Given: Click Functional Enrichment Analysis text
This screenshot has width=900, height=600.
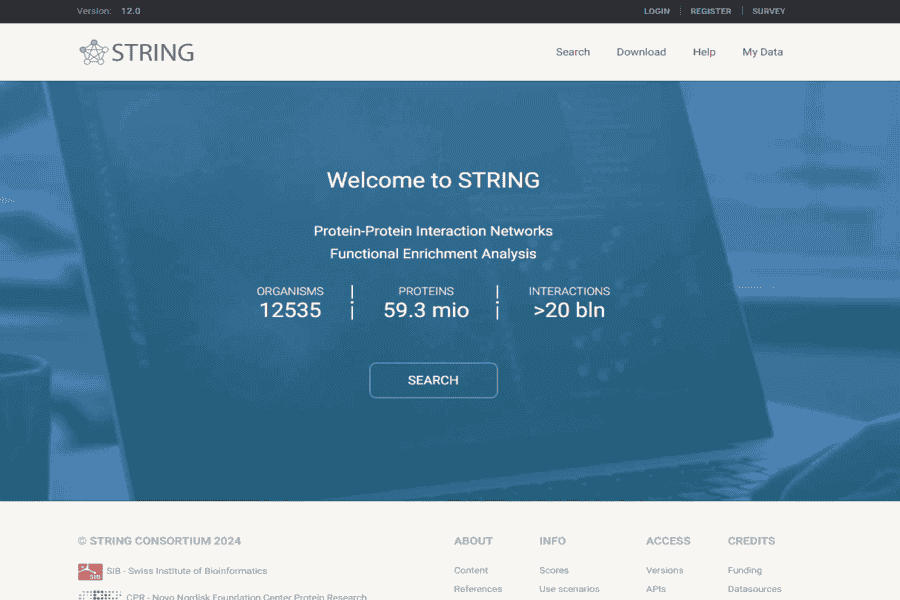Looking at the screenshot, I should [433, 254].
